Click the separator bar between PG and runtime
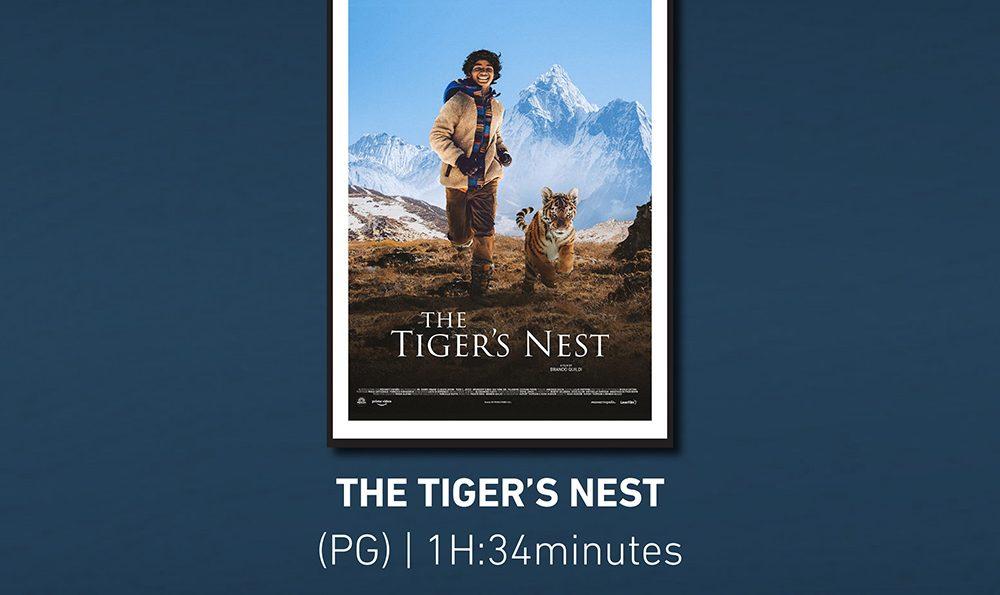 point(409,551)
